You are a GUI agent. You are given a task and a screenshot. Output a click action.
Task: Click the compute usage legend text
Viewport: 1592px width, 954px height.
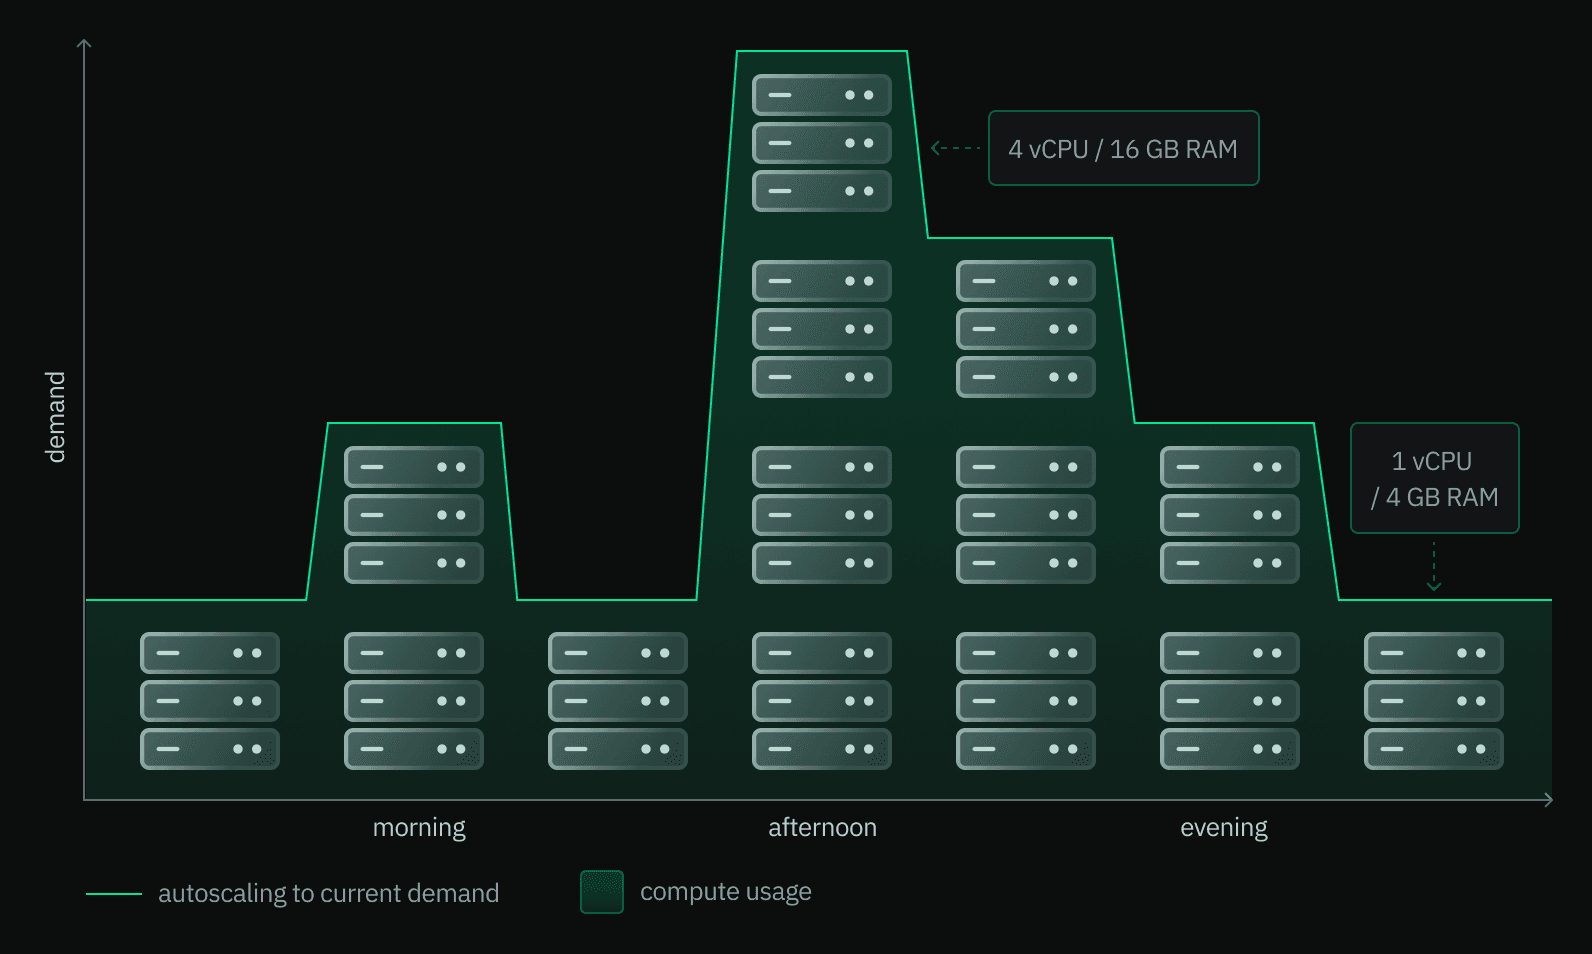pyautogui.click(x=725, y=892)
